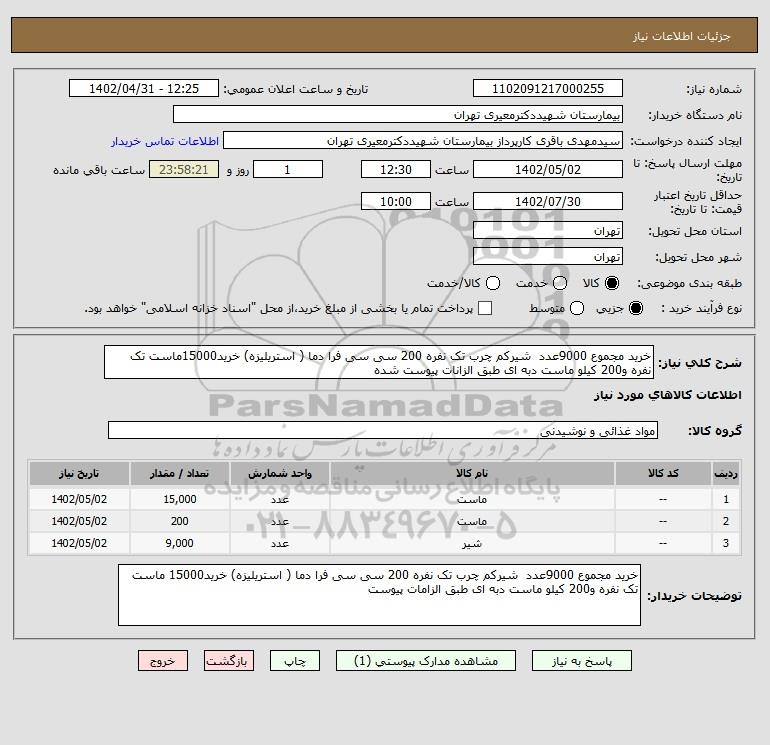Click ماست in row 1
Image resolution: width=770 pixels, height=745 pixels.
pos(472,499)
